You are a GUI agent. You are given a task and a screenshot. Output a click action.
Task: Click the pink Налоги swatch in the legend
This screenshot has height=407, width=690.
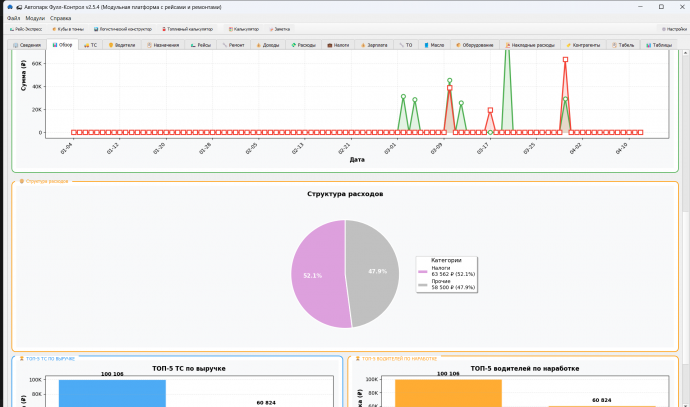422,271
